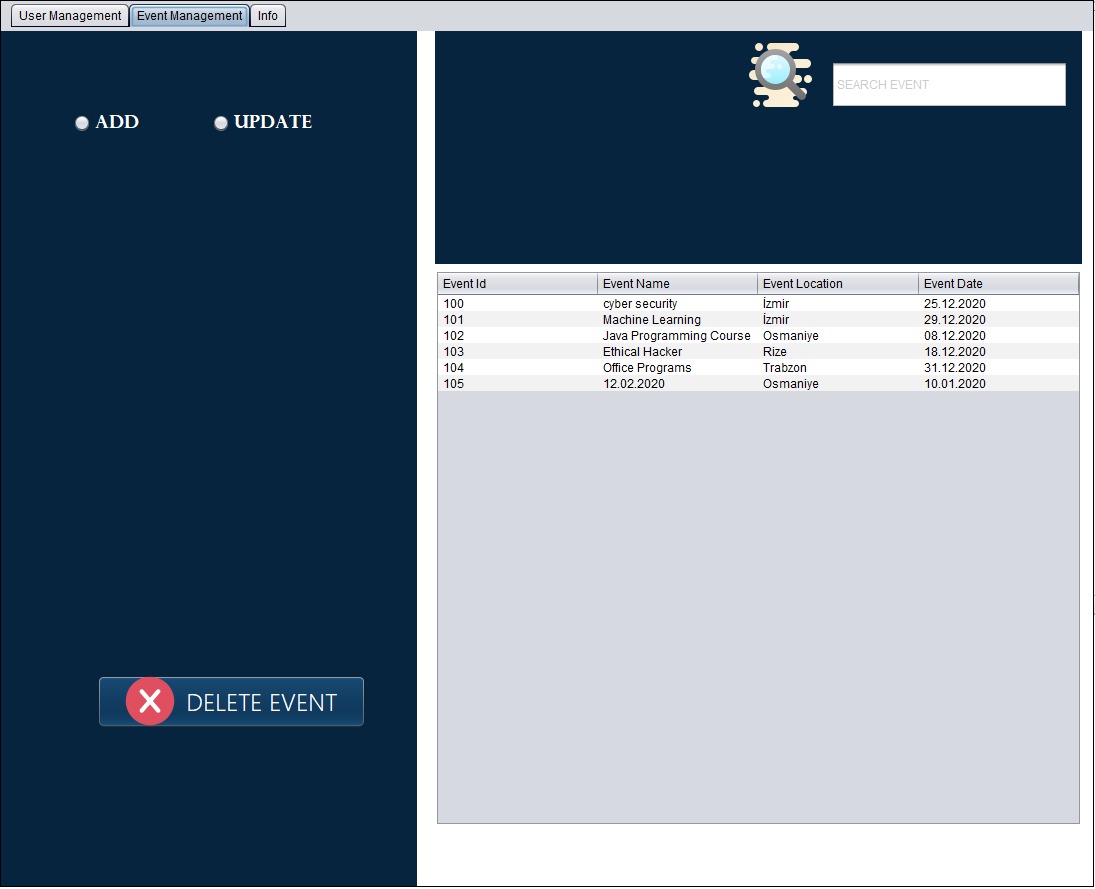
Task: Select event Id 102 cell
Action: click(x=517, y=336)
